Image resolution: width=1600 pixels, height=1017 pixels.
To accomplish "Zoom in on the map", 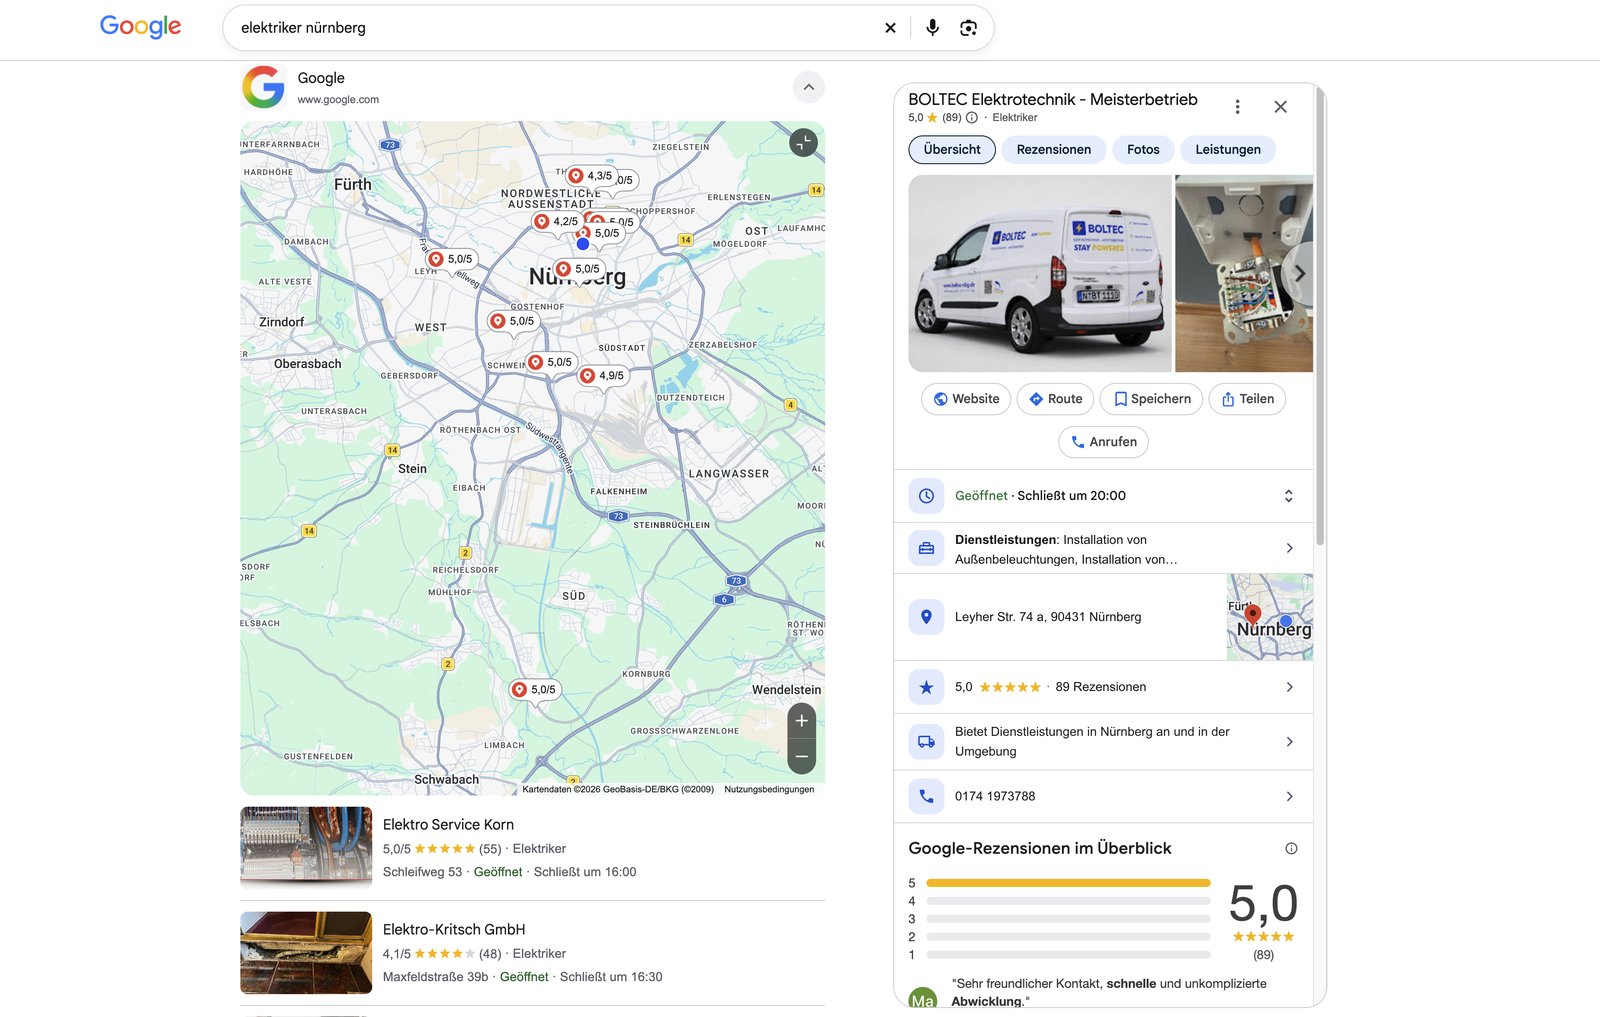I will (802, 720).
